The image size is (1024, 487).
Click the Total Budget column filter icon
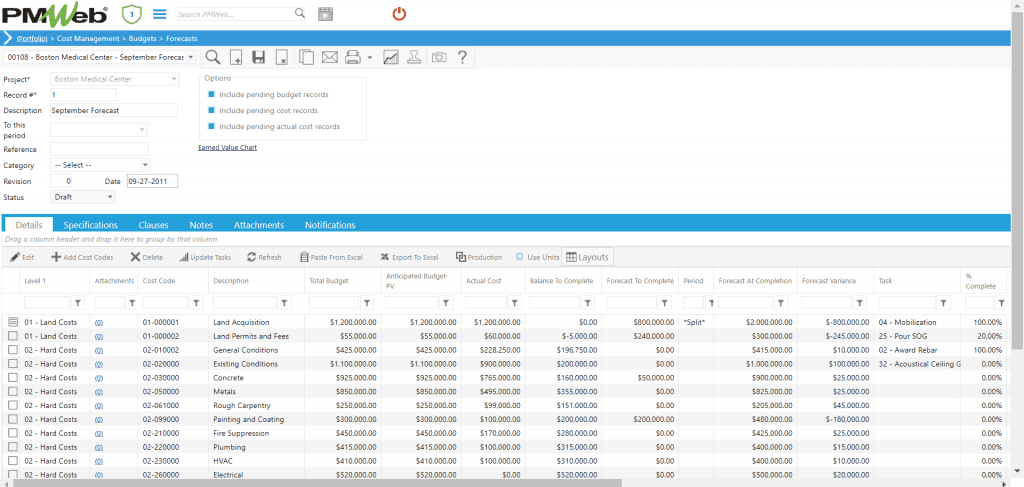tap(367, 303)
